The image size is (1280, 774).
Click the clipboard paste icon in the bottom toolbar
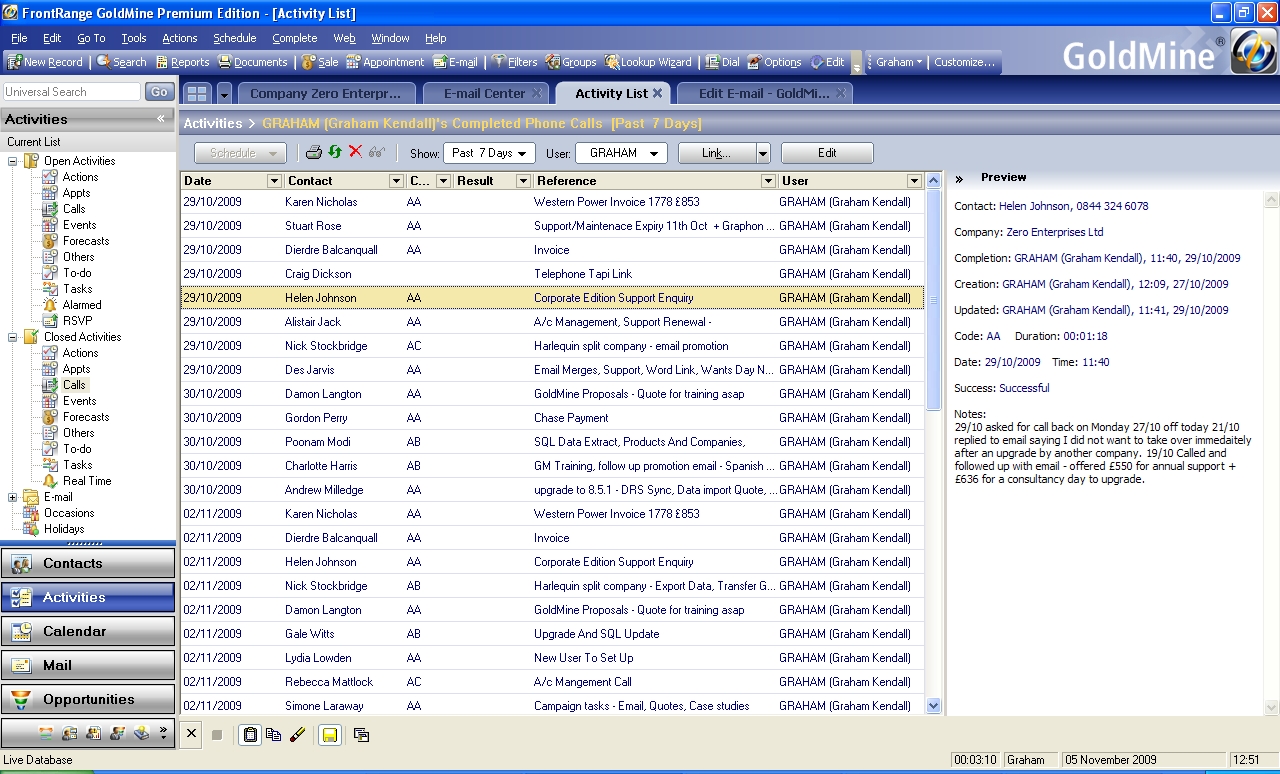click(250, 735)
